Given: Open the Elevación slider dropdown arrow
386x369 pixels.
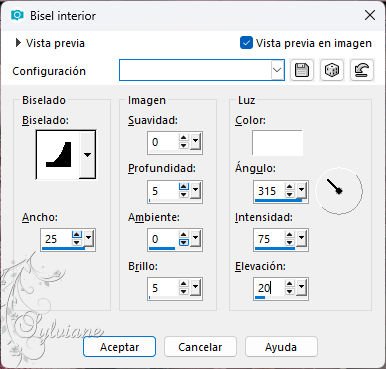Looking at the screenshot, I should point(301,287).
